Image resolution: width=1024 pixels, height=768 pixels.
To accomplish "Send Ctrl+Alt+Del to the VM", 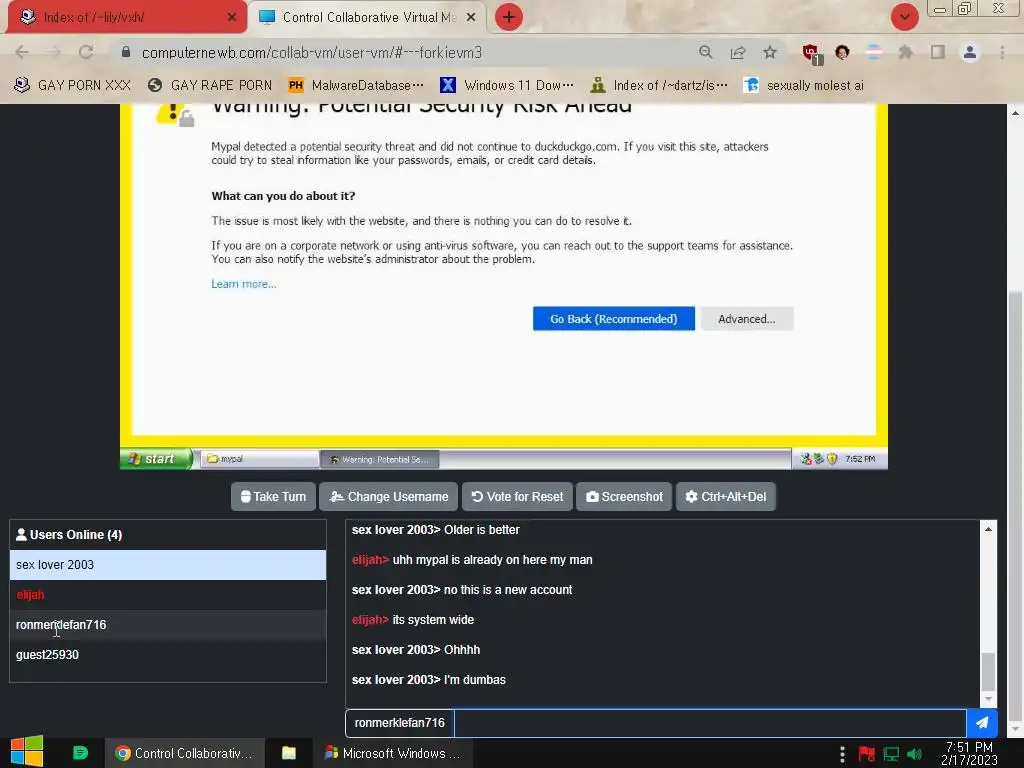I will [726, 496].
